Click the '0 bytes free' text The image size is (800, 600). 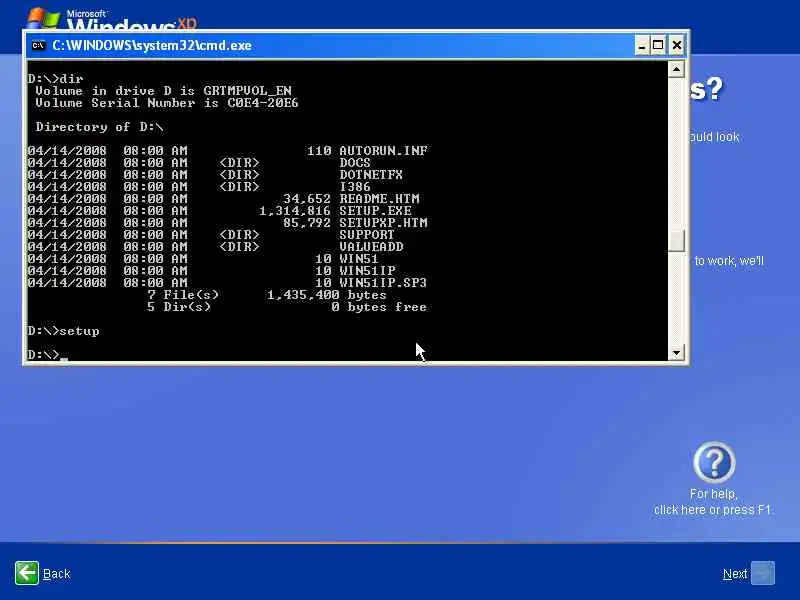(x=379, y=307)
